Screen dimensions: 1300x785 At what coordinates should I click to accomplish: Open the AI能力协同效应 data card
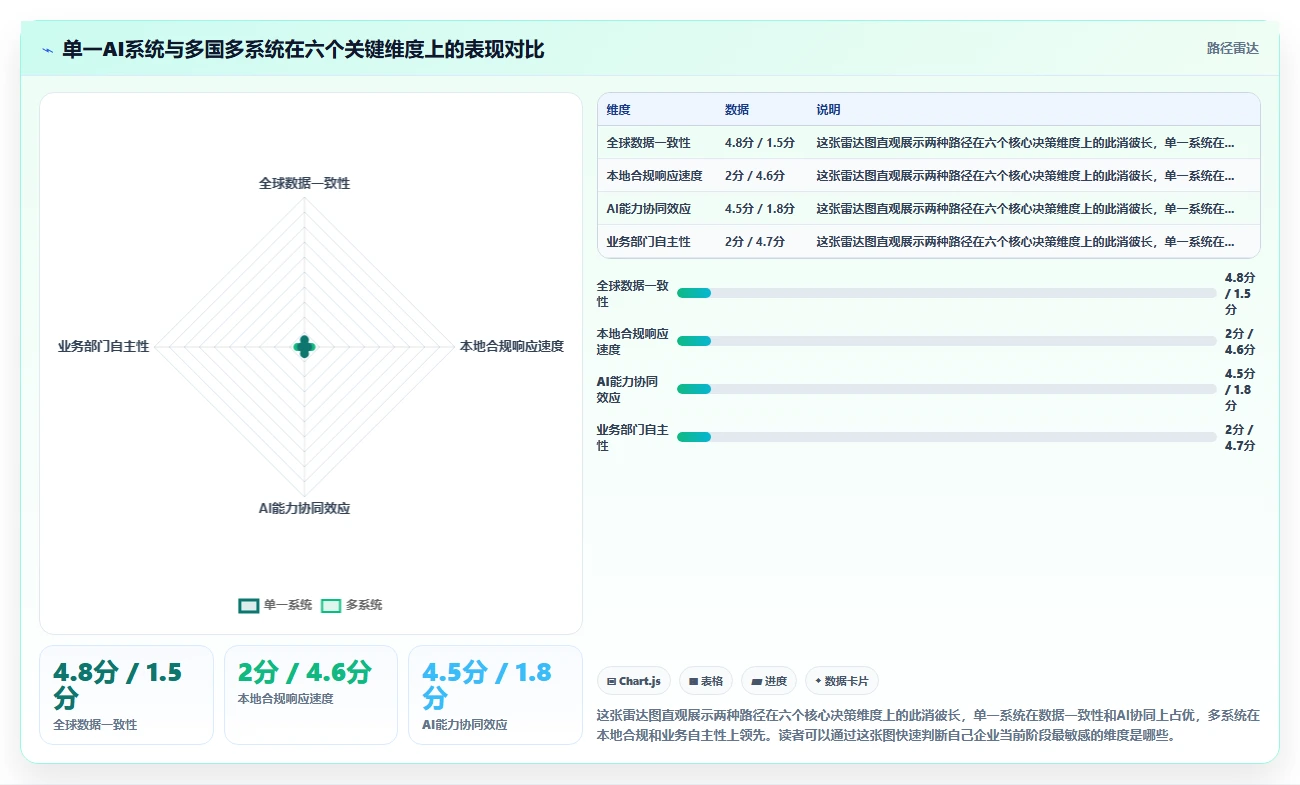pyautogui.click(x=495, y=695)
